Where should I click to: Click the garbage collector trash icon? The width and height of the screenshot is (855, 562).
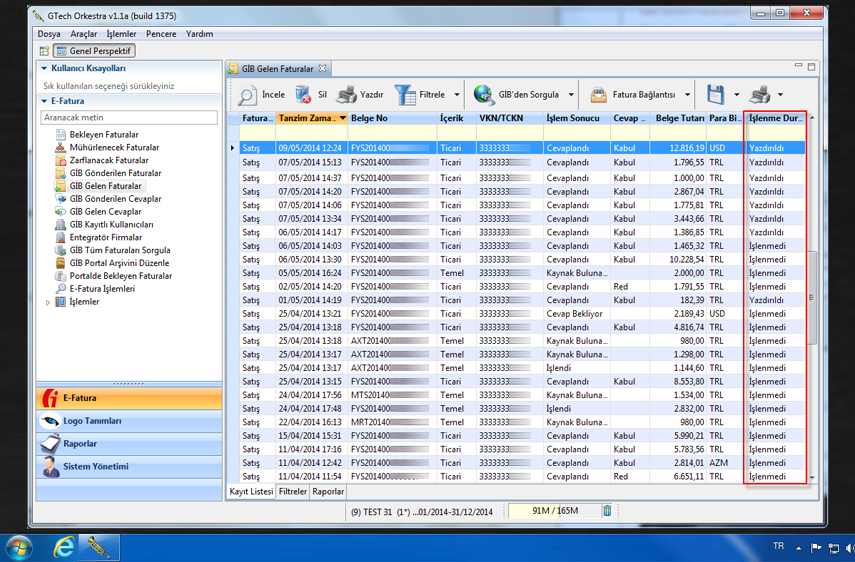pyautogui.click(x=607, y=511)
